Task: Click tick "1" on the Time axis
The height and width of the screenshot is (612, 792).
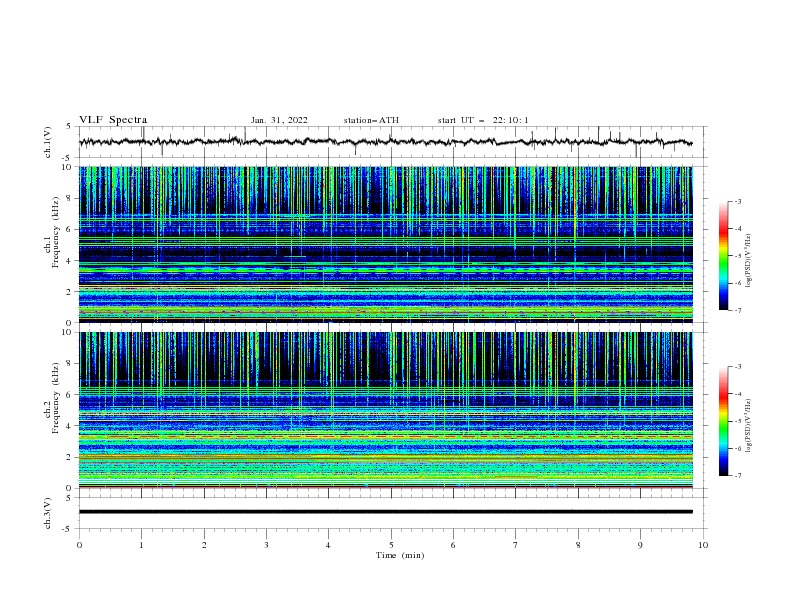Action: [141, 545]
